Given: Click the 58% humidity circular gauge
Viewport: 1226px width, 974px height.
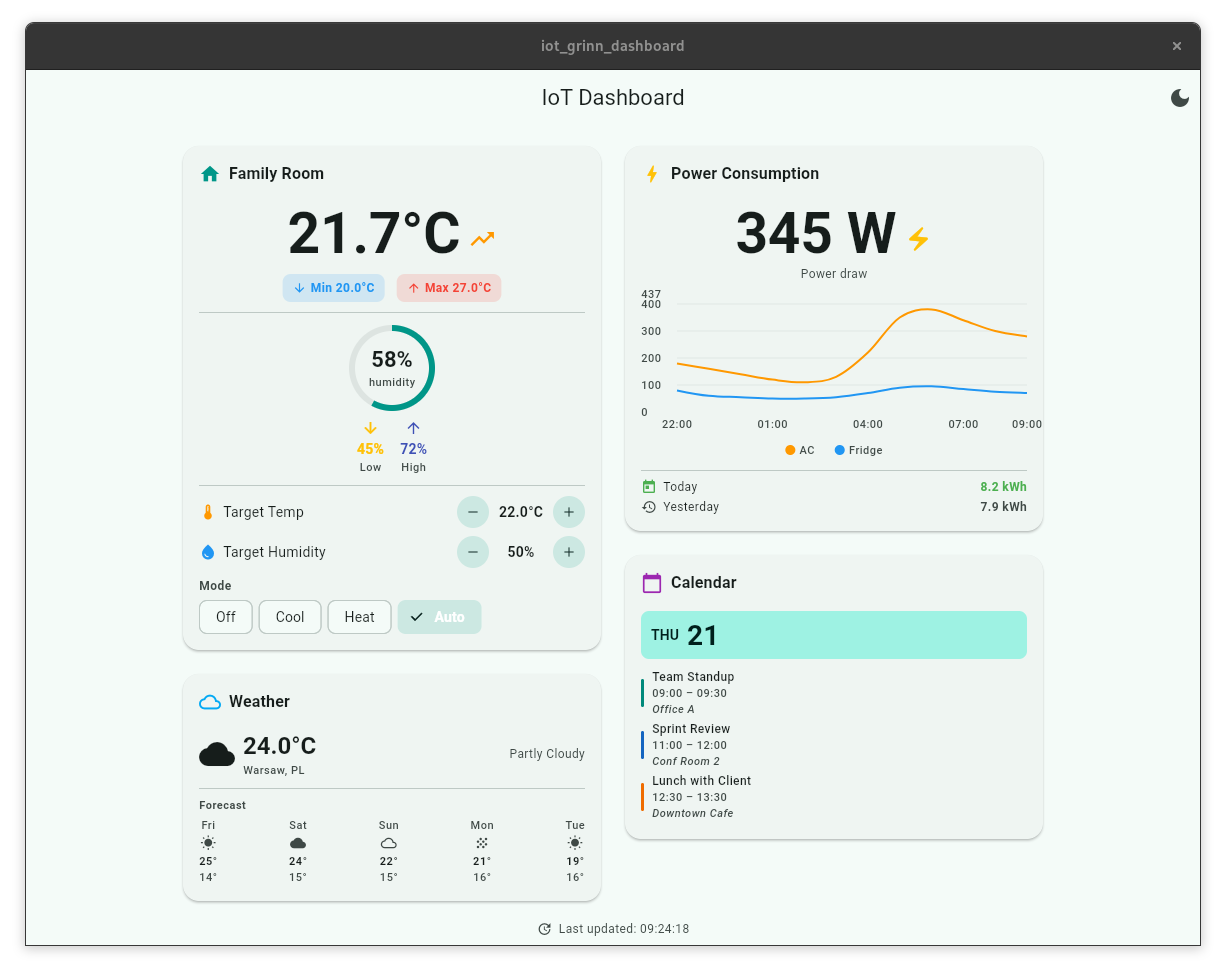Looking at the screenshot, I should coord(392,368).
